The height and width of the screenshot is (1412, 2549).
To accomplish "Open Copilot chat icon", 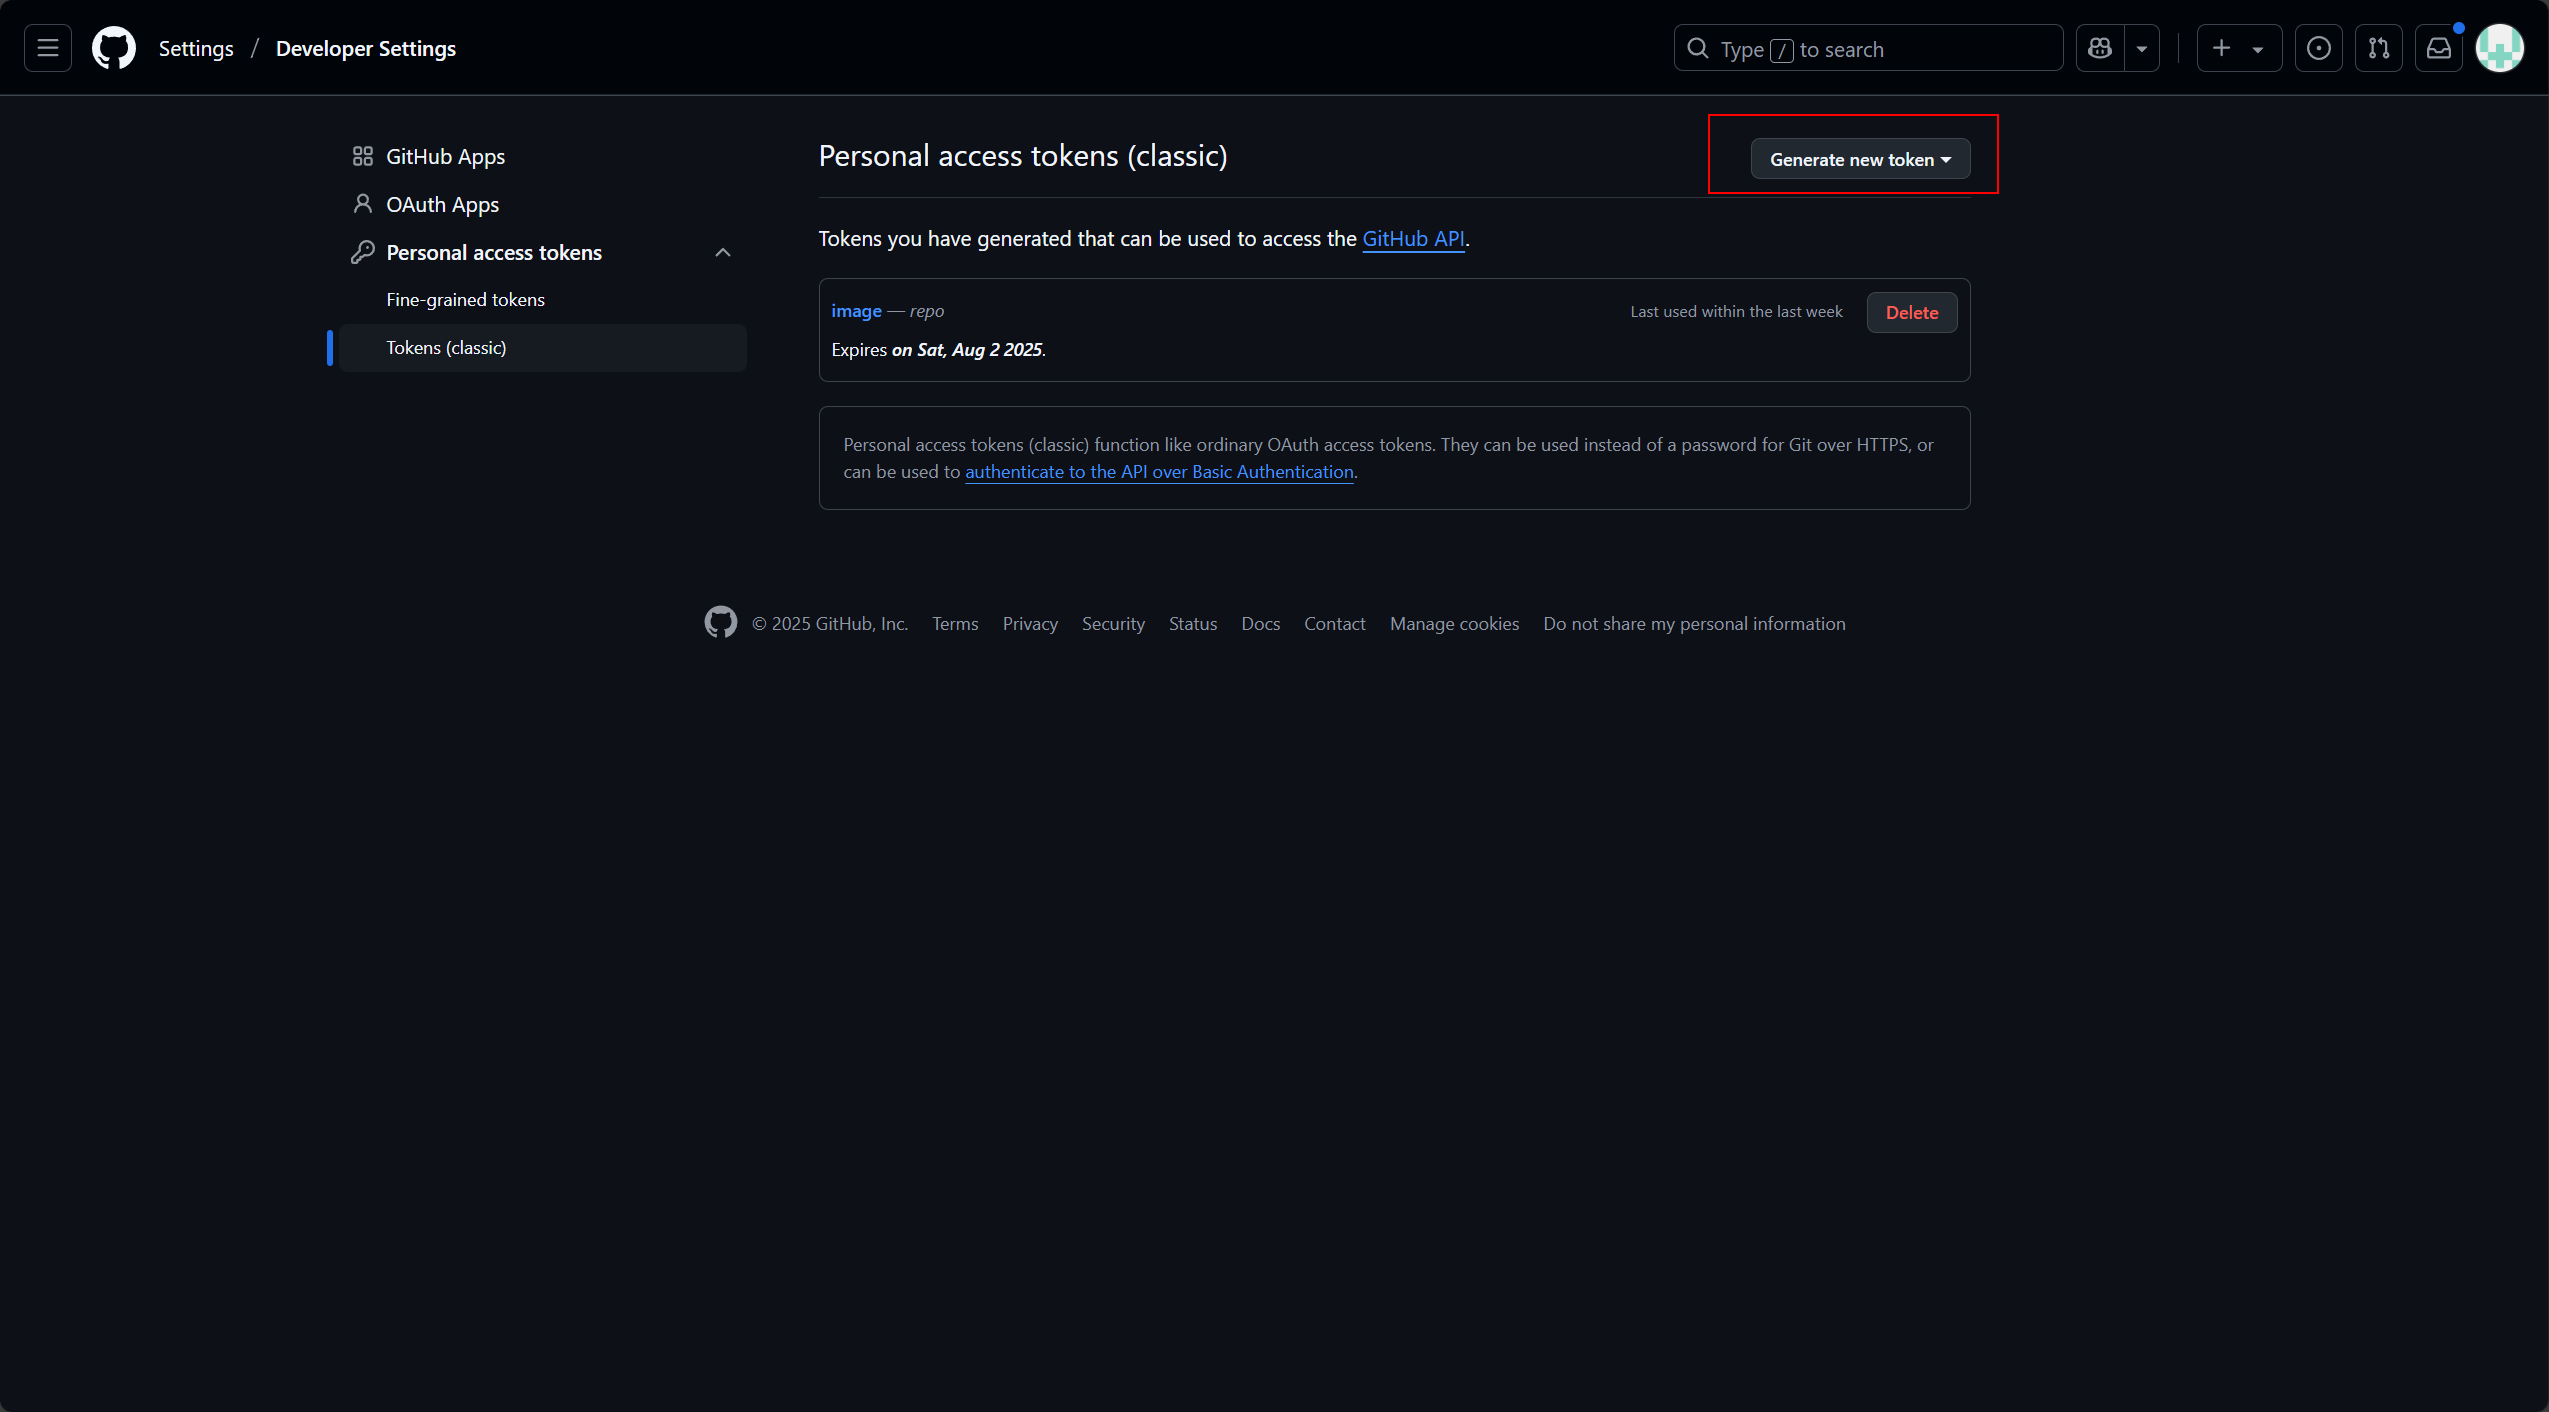I will point(2100,48).
